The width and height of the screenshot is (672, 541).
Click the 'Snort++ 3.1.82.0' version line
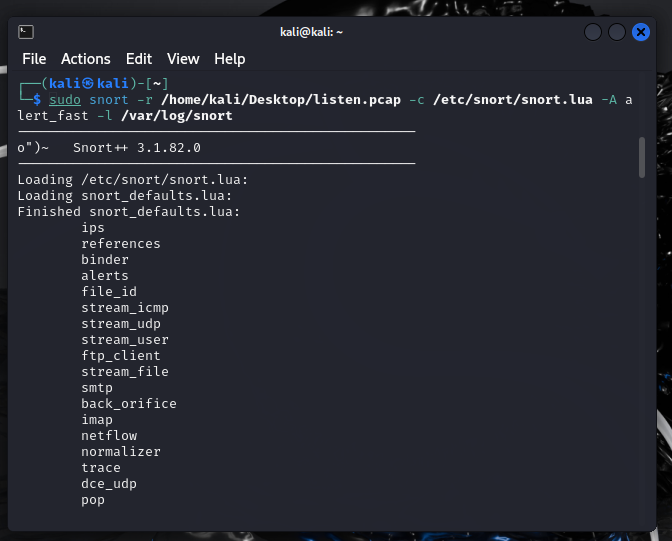[137, 148]
